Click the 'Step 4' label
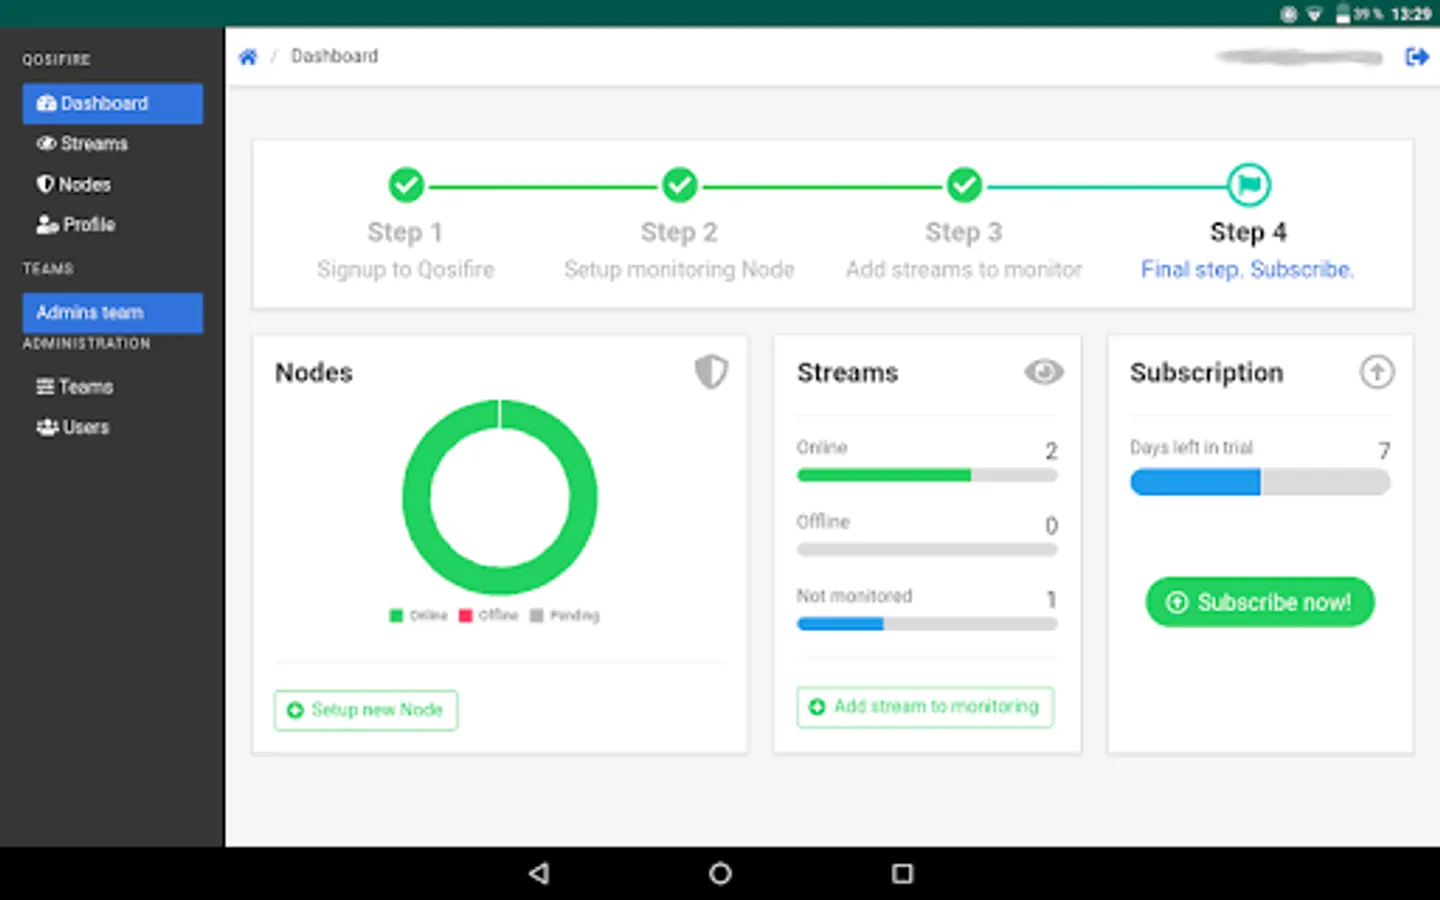This screenshot has width=1440, height=900. click(x=1249, y=232)
